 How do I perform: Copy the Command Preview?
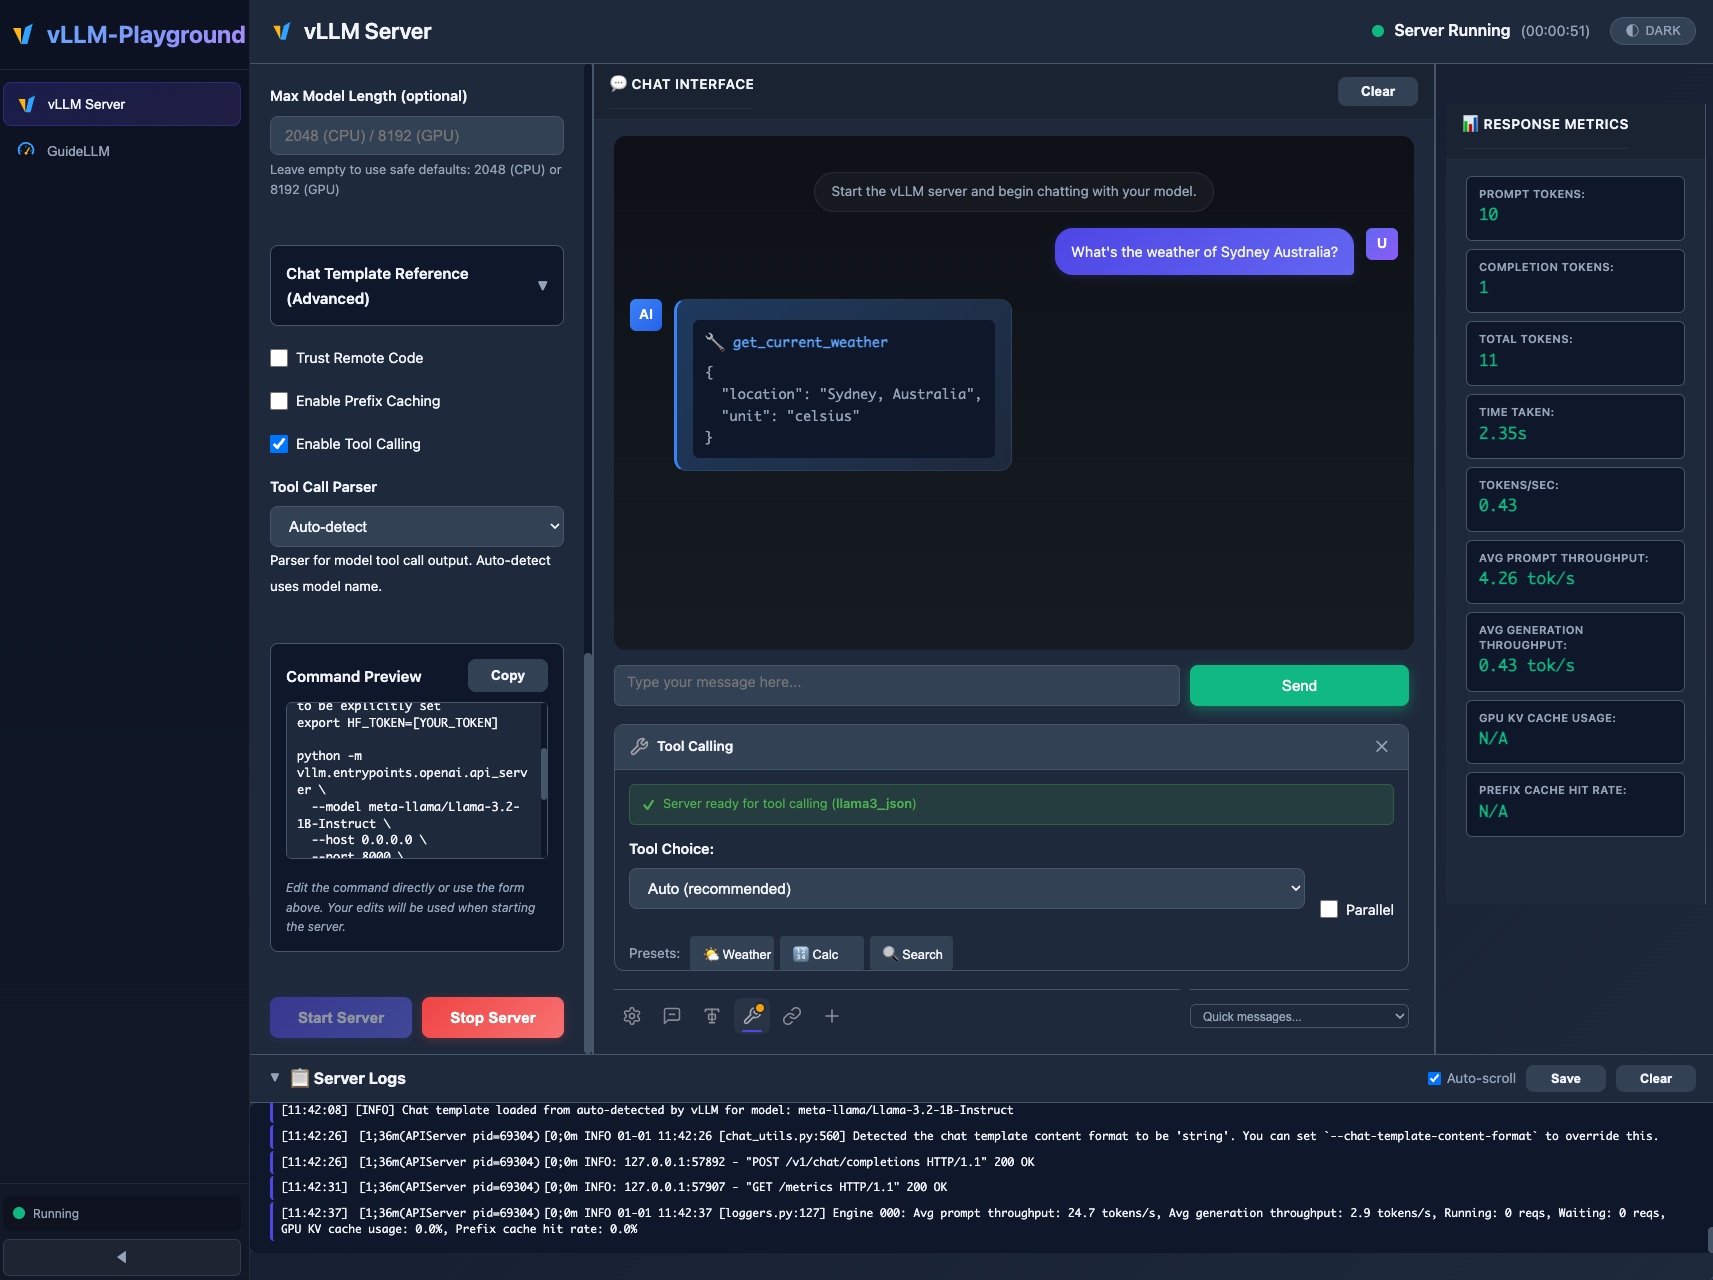[507, 675]
